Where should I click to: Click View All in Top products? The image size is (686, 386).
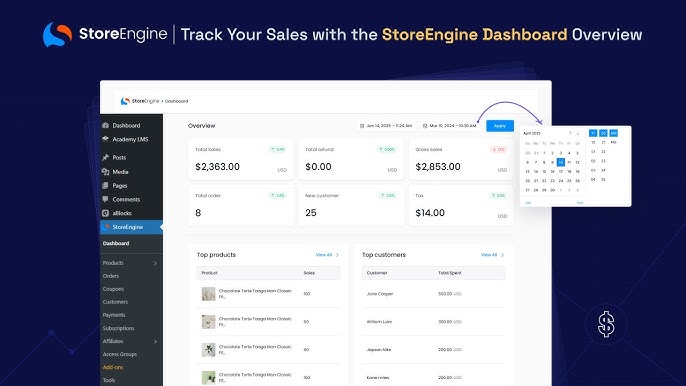(x=324, y=255)
